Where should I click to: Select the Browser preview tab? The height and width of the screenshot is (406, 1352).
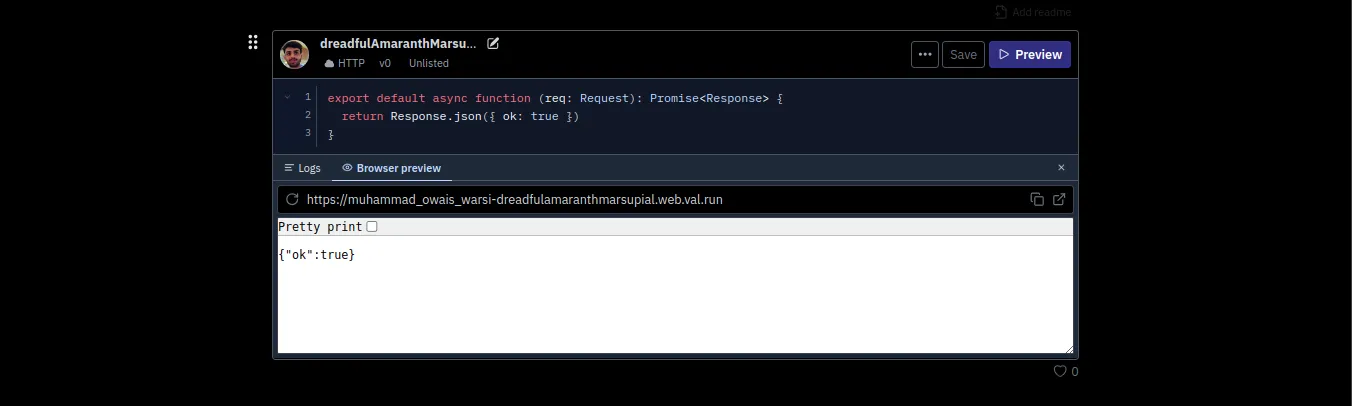(391, 168)
